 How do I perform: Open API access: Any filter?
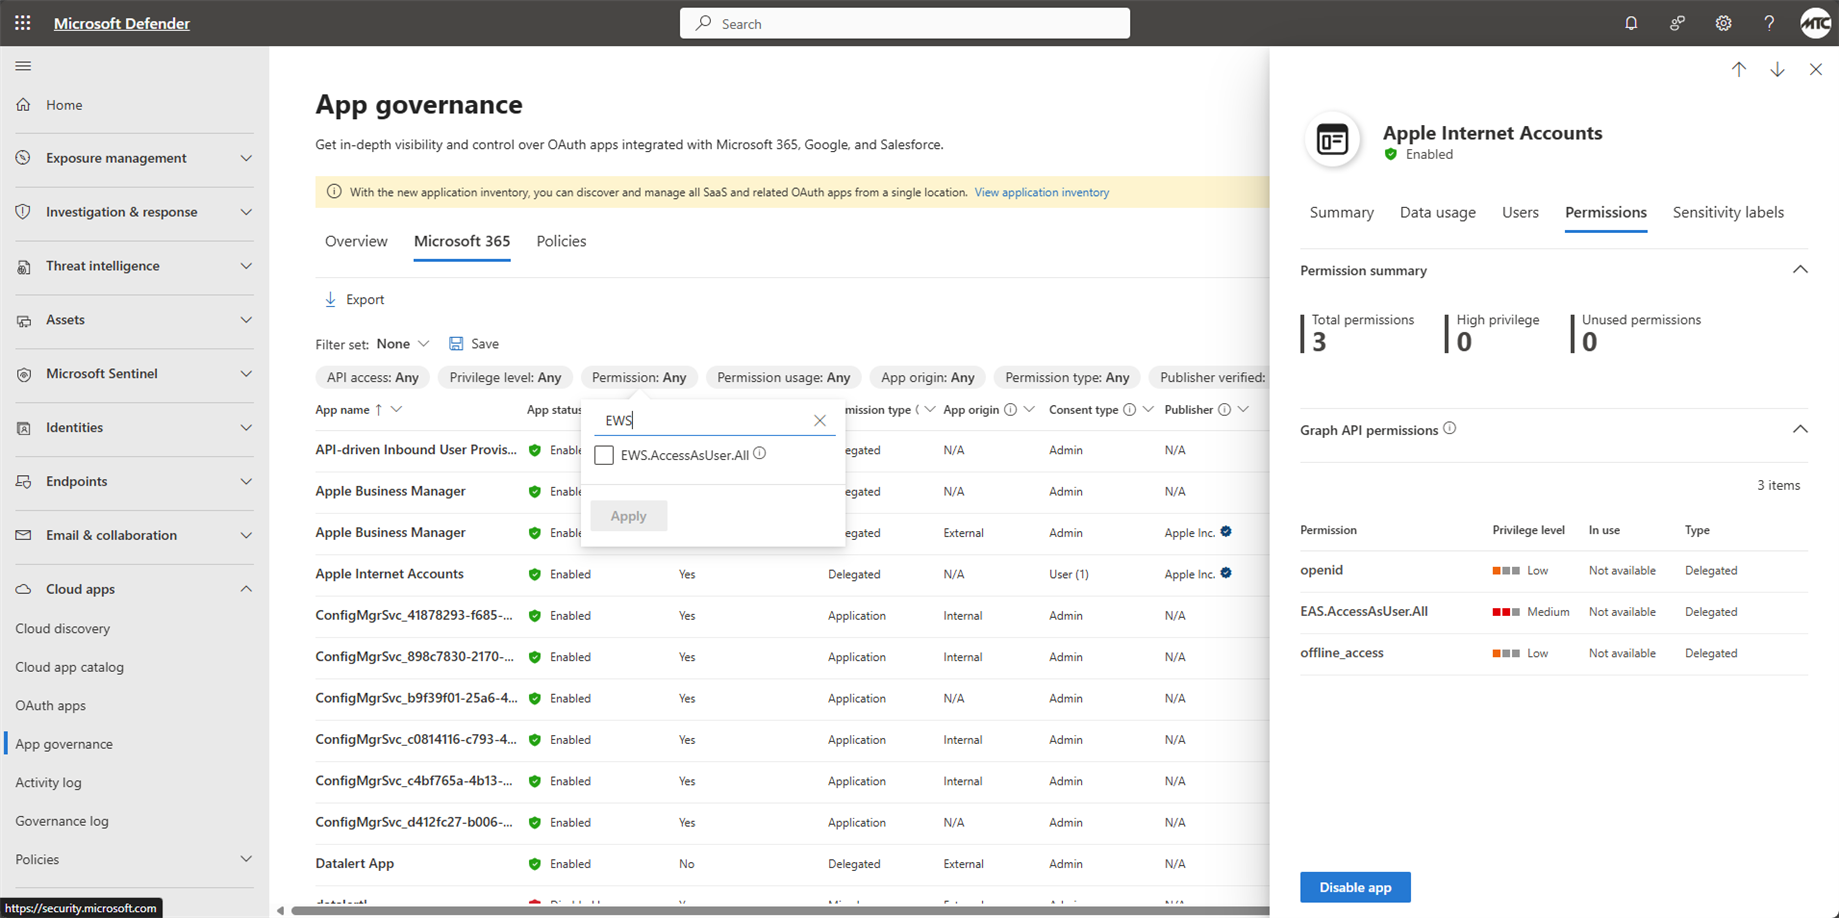coord(372,377)
